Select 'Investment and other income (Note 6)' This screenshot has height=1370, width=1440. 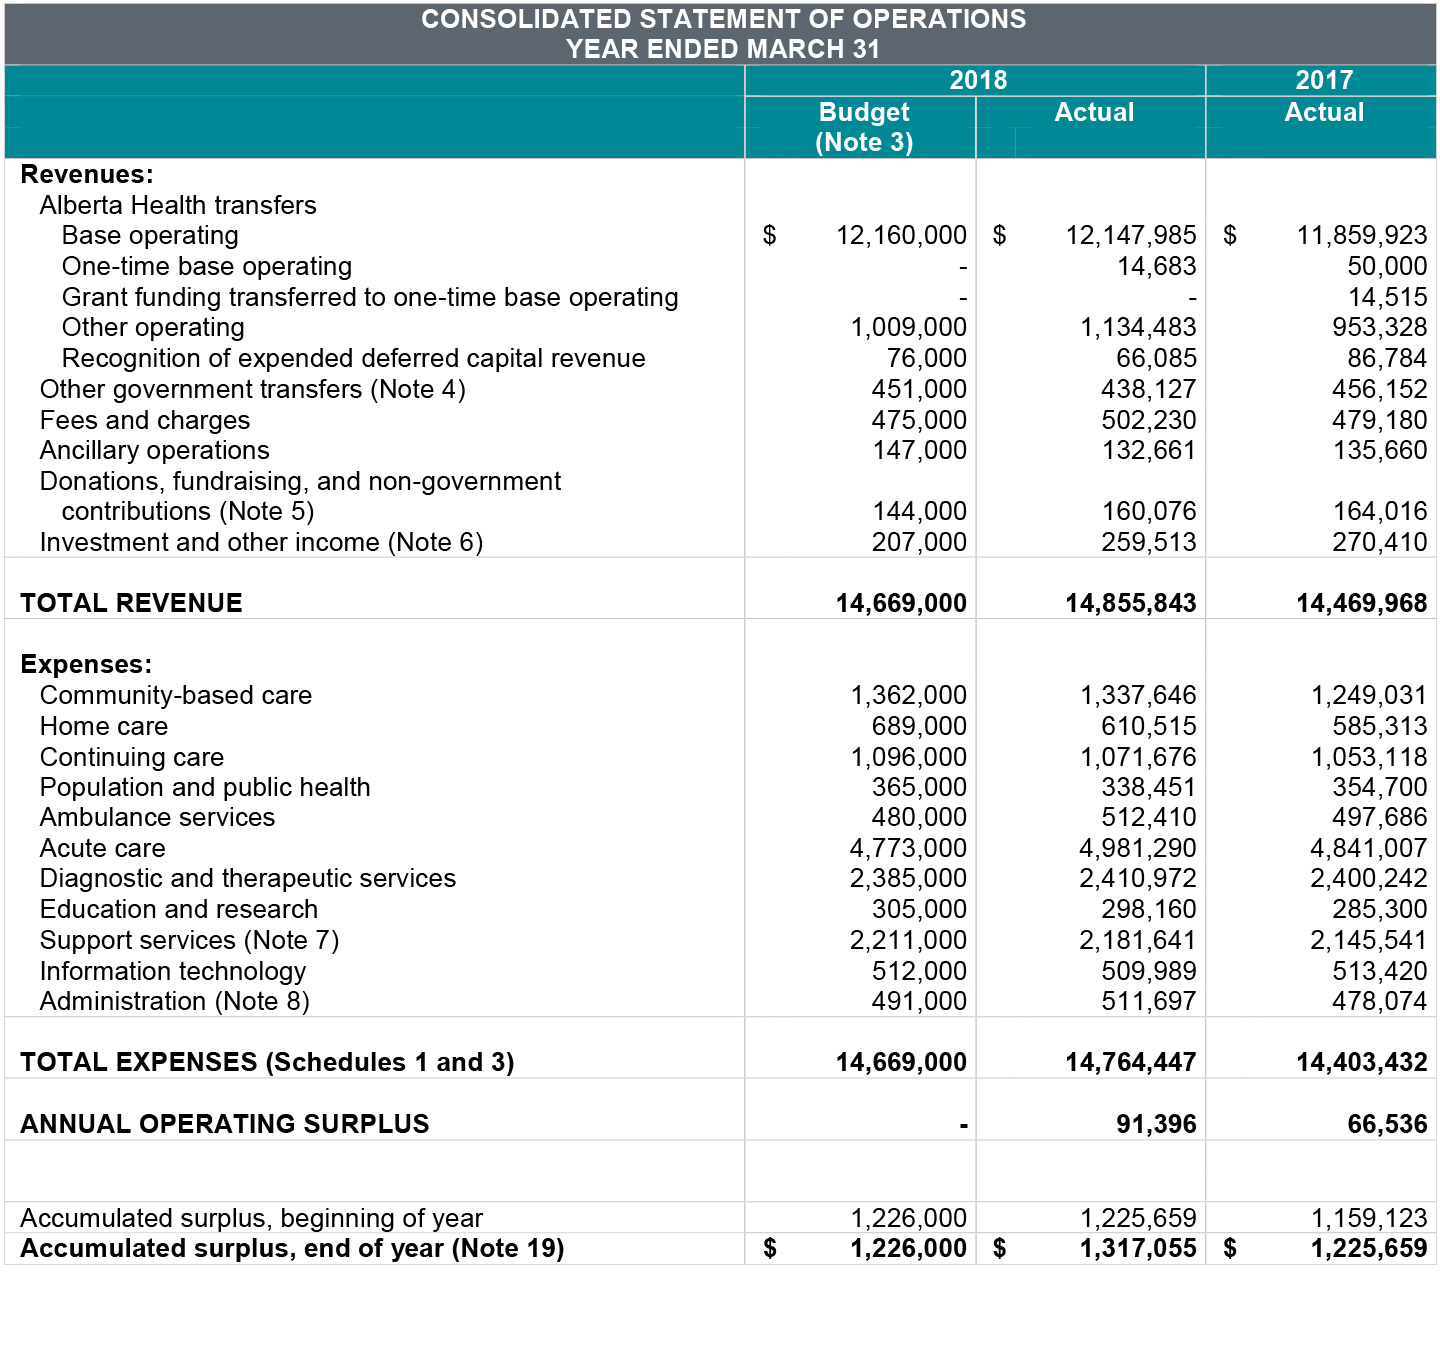pyautogui.click(x=262, y=543)
